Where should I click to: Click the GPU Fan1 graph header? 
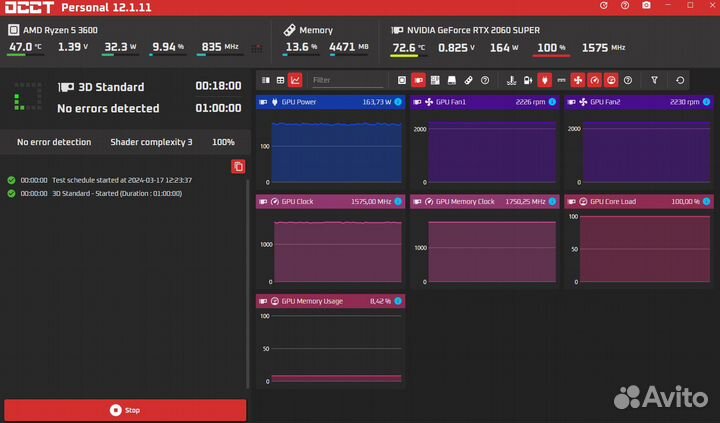tap(484, 102)
